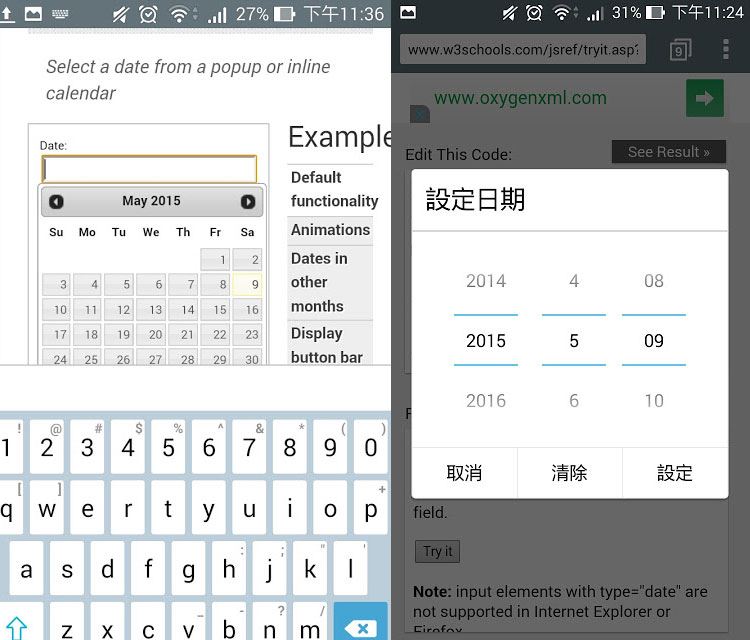Tap the backspace key
Screen dimensions: 750x640
pyautogui.click(x=361, y=622)
